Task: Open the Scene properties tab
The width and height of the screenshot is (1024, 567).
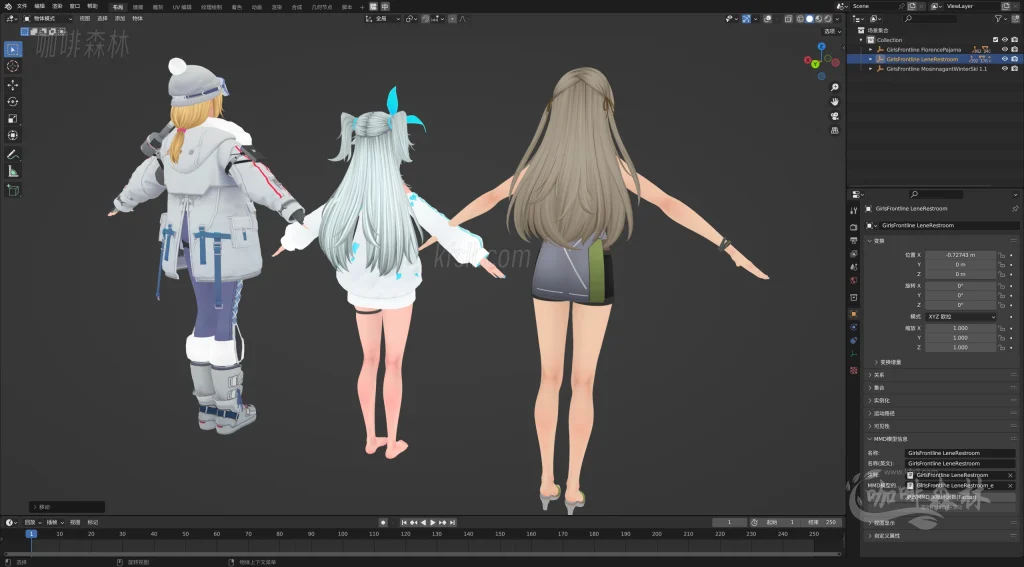Action: click(x=854, y=267)
